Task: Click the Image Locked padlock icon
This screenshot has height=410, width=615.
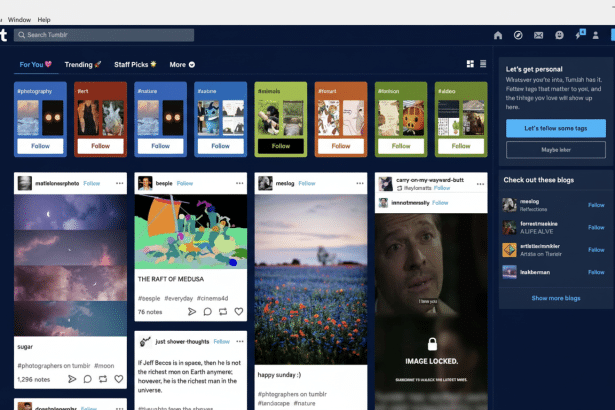Action: [x=432, y=344]
